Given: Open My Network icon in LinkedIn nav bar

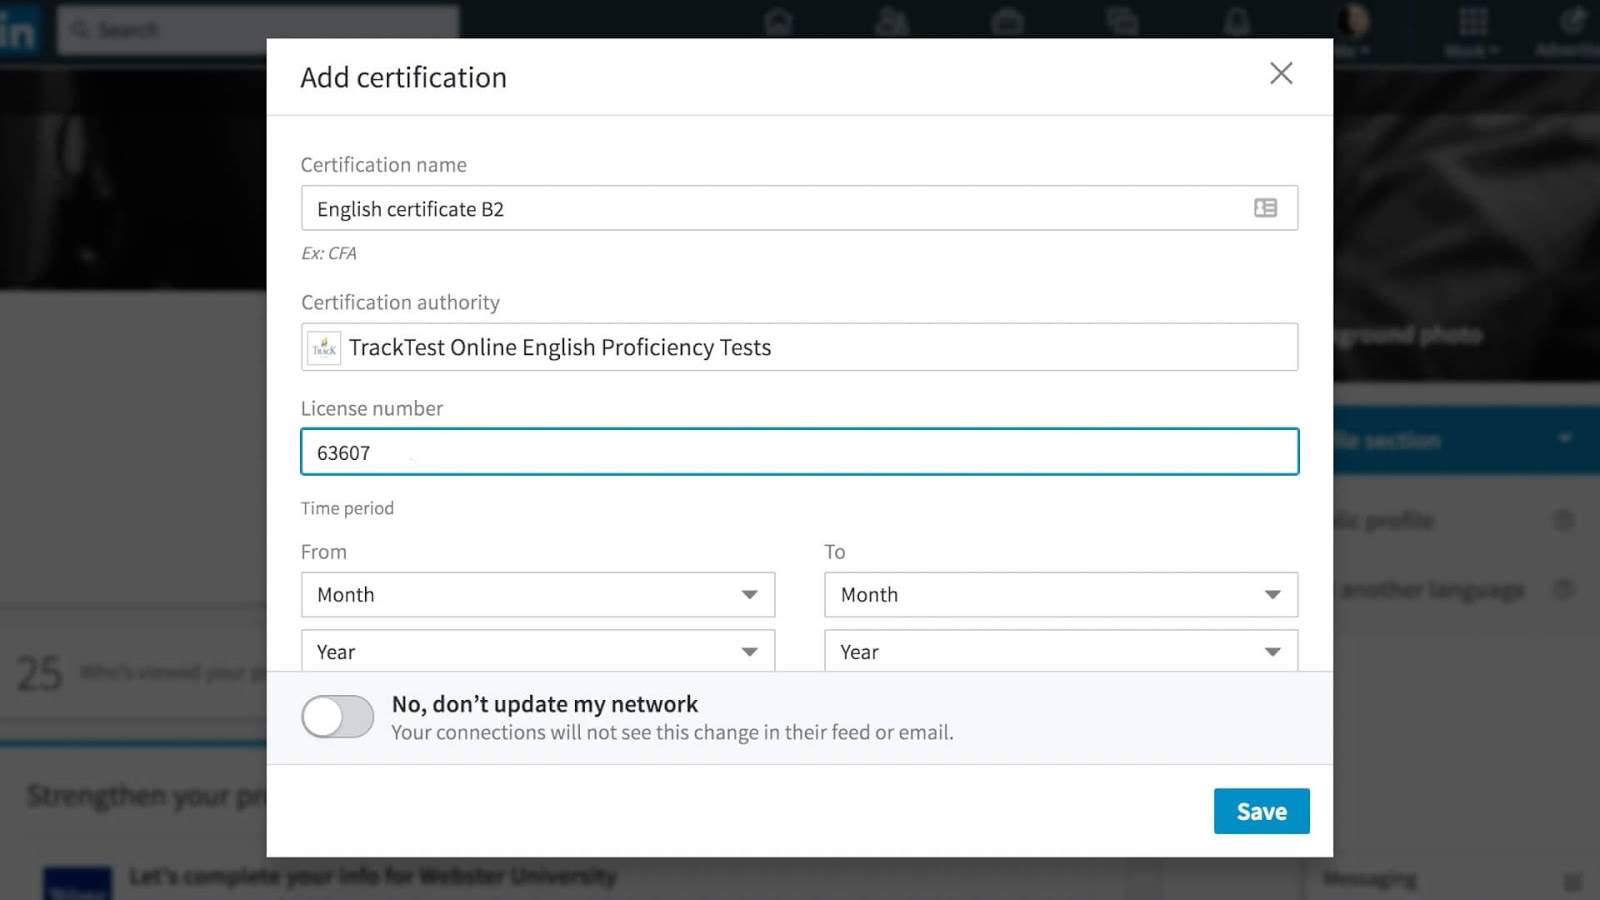Looking at the screenshot, I should pos(892,22).
